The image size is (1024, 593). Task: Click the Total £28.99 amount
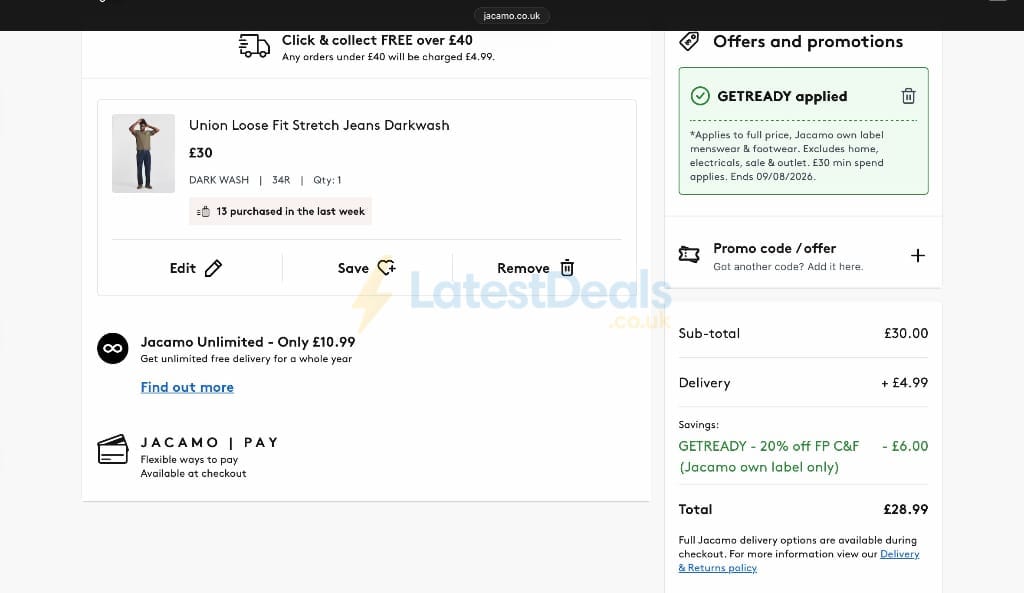(x=905, y=509)
